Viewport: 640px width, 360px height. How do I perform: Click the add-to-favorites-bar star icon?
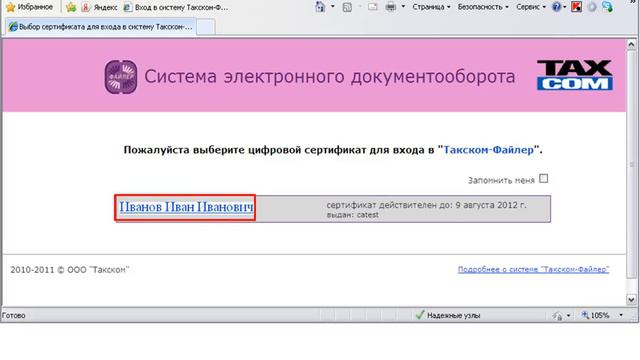click(x=71, y=7)
